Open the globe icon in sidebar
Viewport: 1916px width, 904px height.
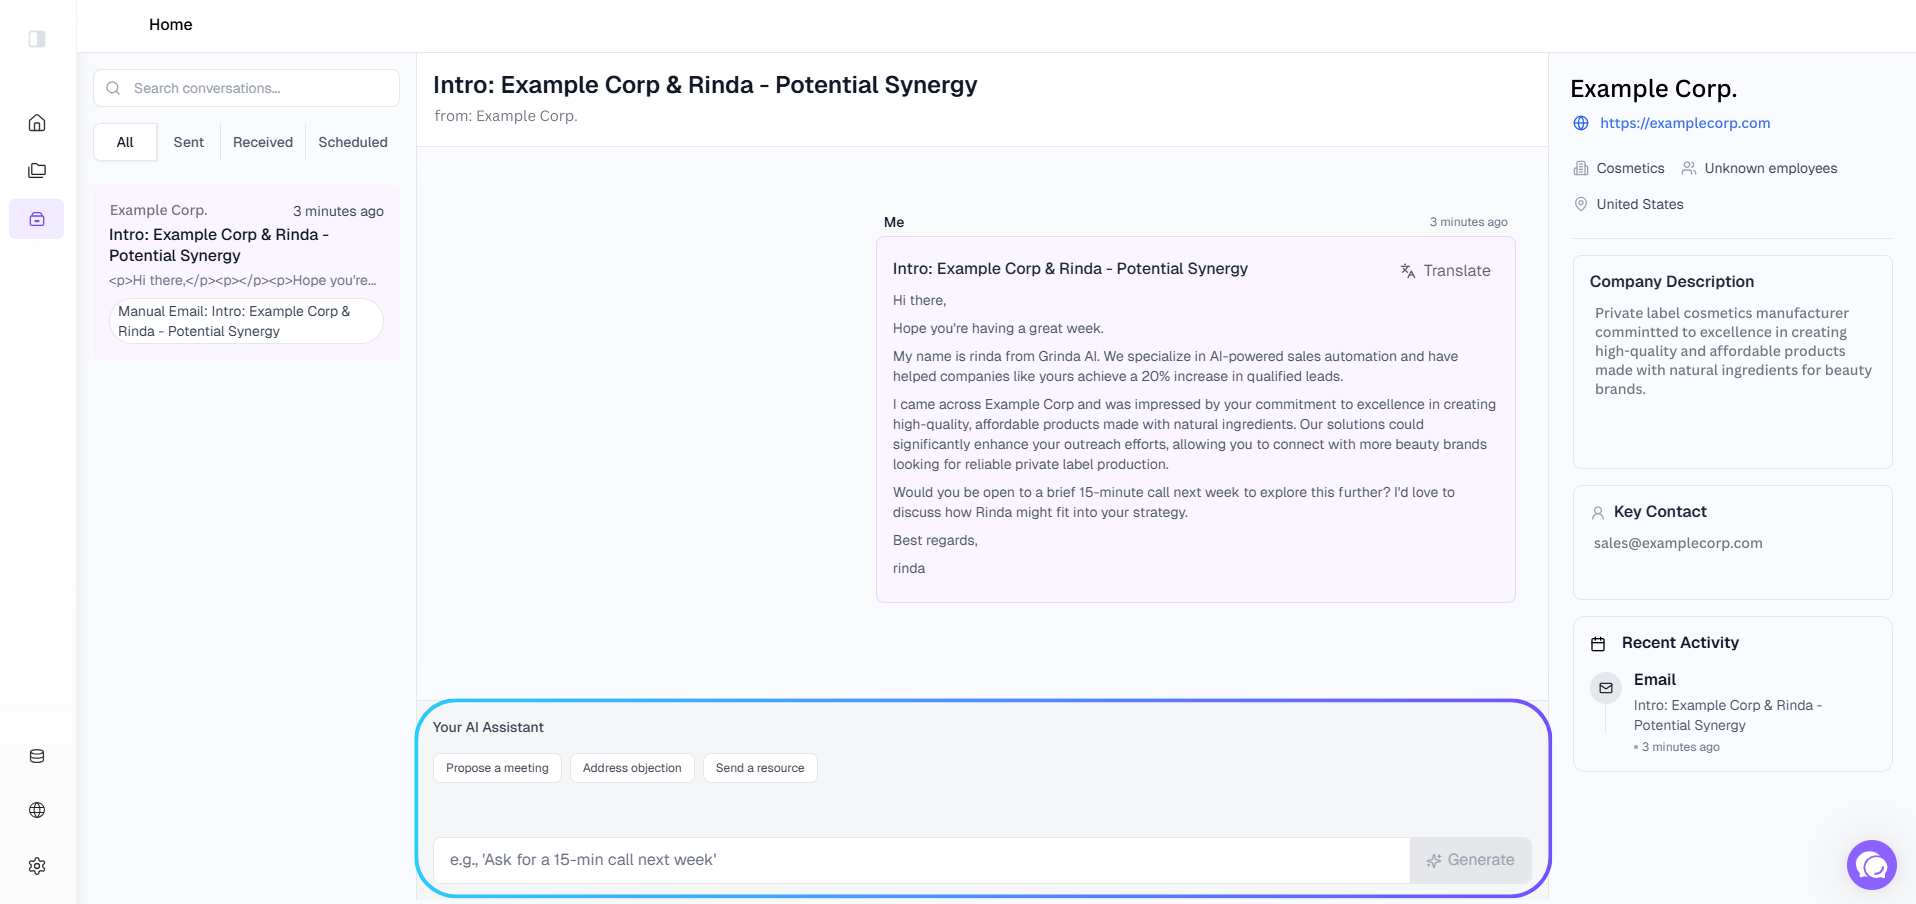[37, 810]
